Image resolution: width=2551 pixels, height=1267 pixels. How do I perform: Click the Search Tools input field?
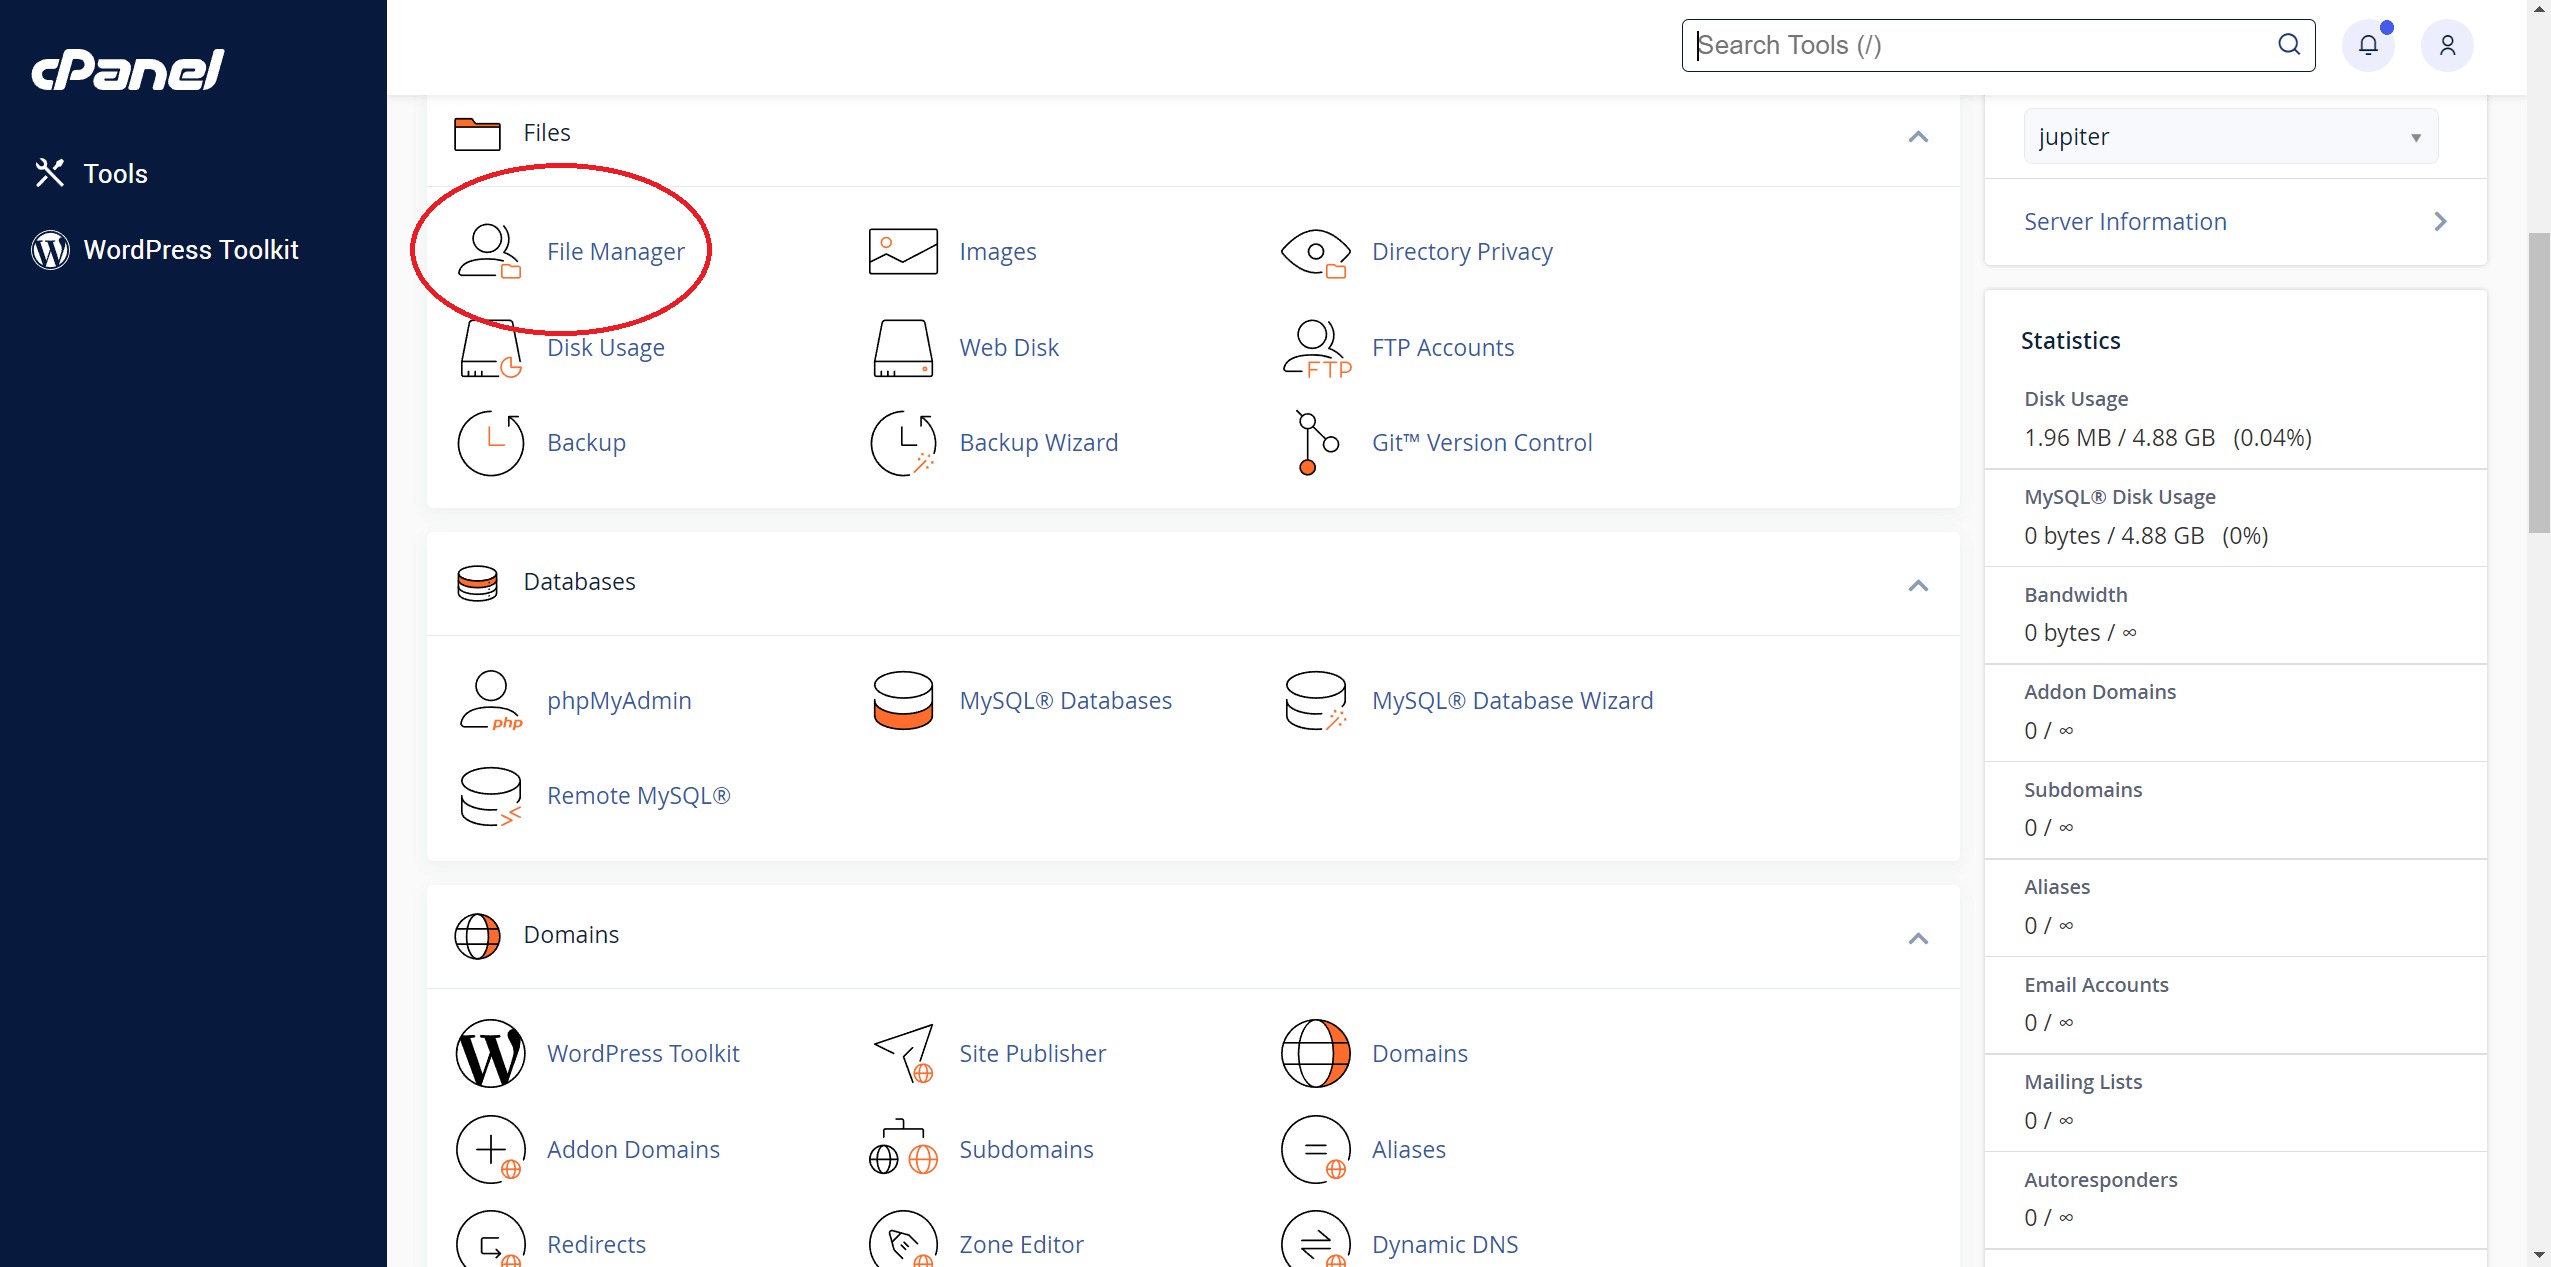point(1980,45)
